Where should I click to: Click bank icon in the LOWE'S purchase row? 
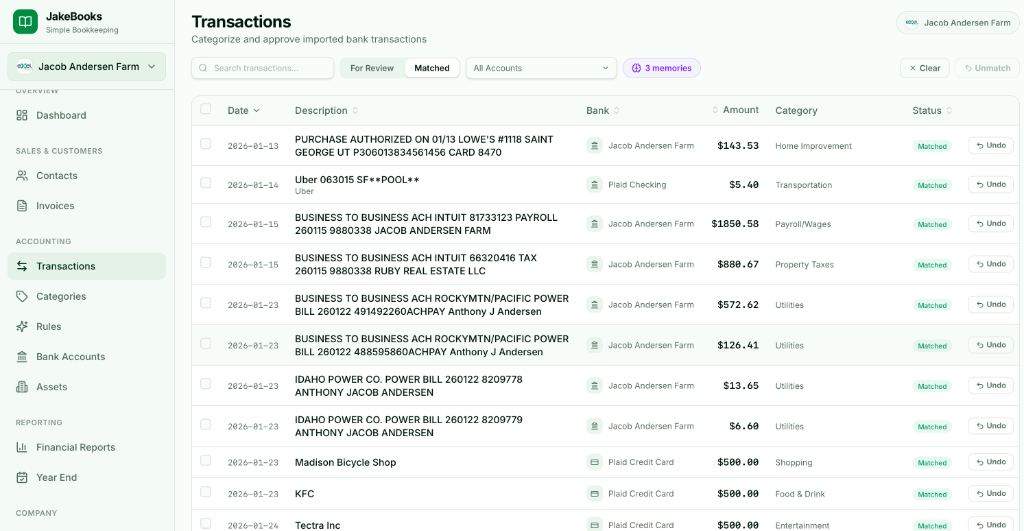[x=594, y=146]
